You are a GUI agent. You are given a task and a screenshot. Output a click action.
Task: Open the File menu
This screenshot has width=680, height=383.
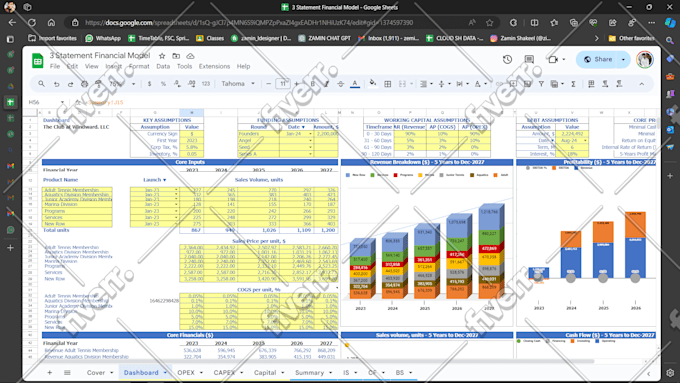[55, 66]
